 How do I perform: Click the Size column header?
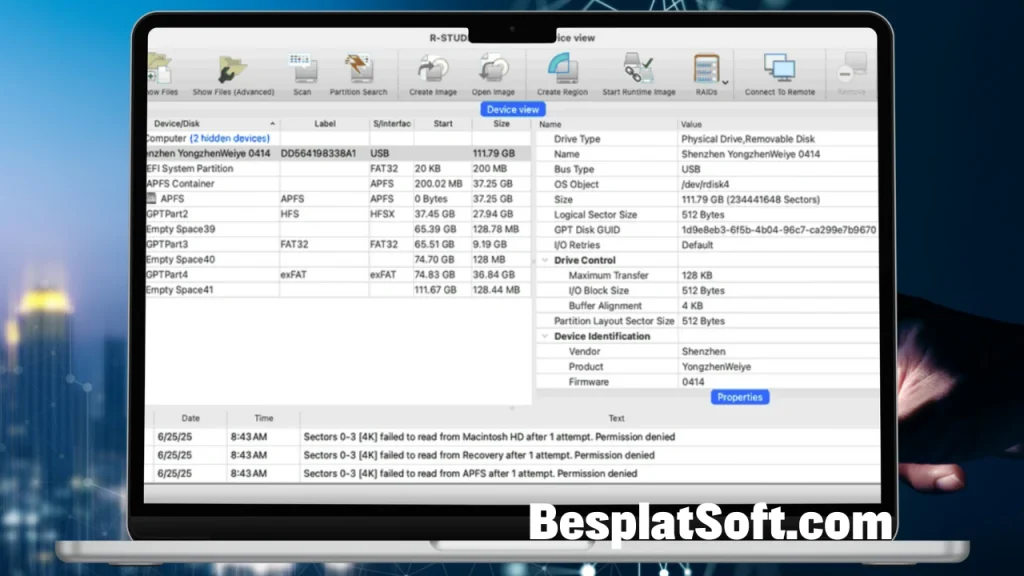pos(501,124)
